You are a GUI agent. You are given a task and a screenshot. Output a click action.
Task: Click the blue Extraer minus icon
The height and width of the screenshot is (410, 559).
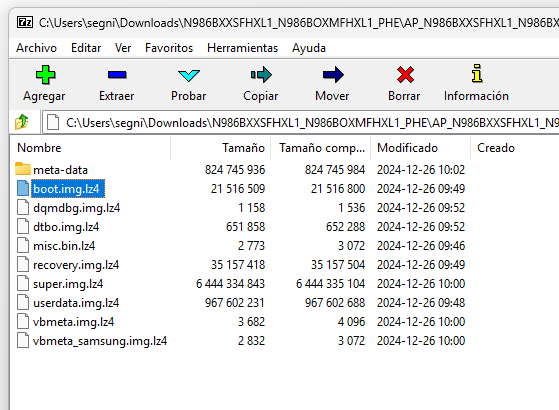(x=117, y=75)
